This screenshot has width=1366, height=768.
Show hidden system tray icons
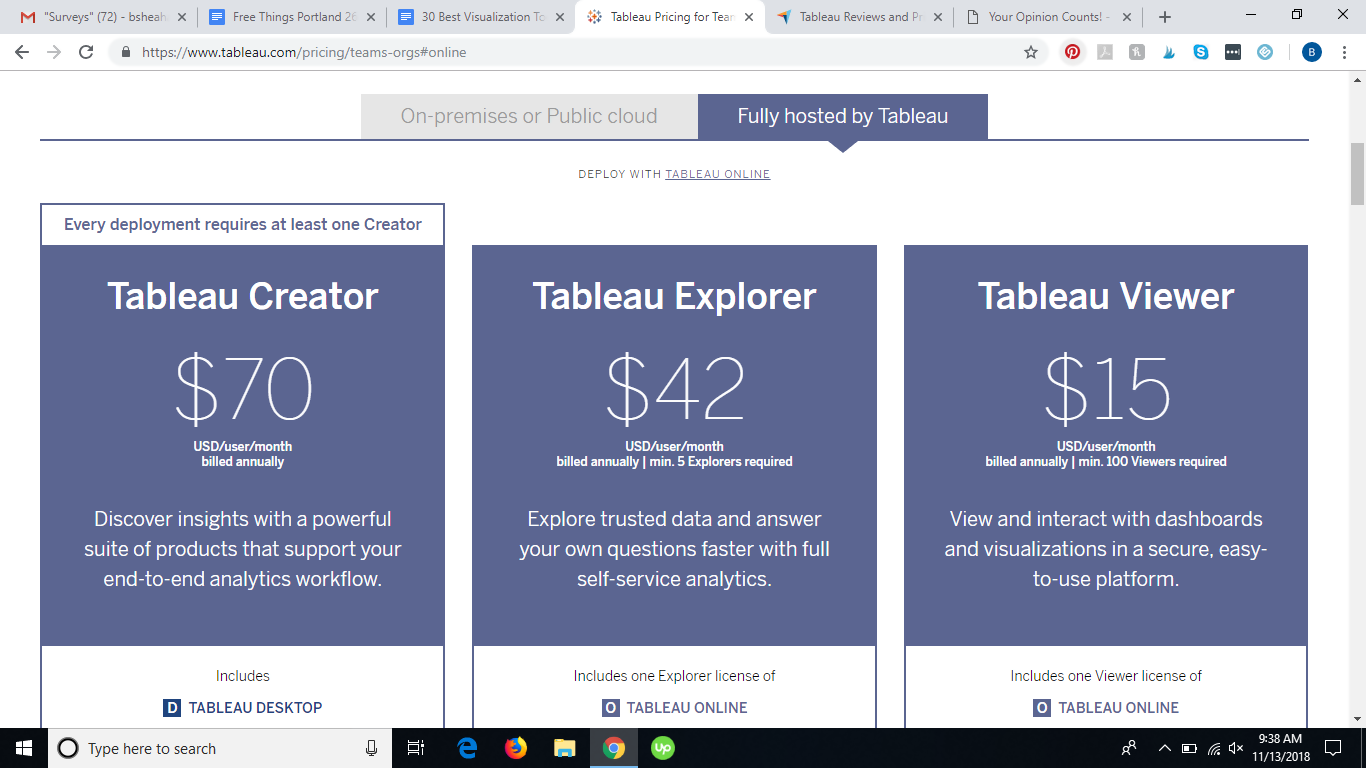pyautogui.click(x=1165, y=748)
